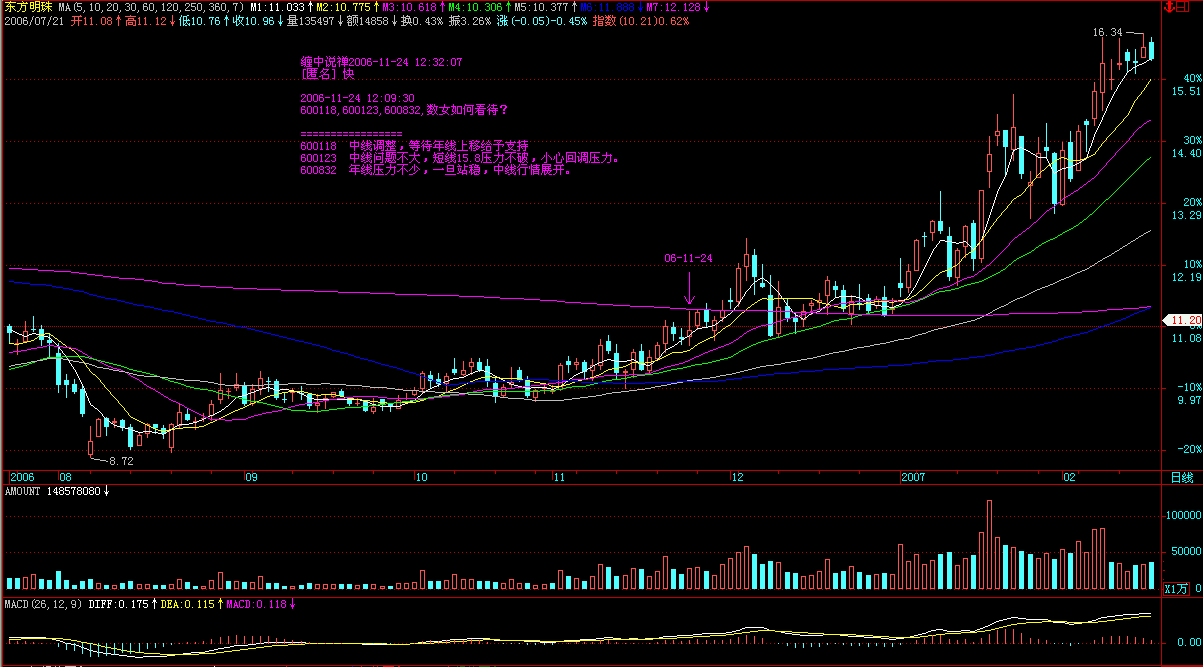Click the MACD(26,12,9) indicator label
Viewport: 1203px width, 667px height.
tap(44, 604)
